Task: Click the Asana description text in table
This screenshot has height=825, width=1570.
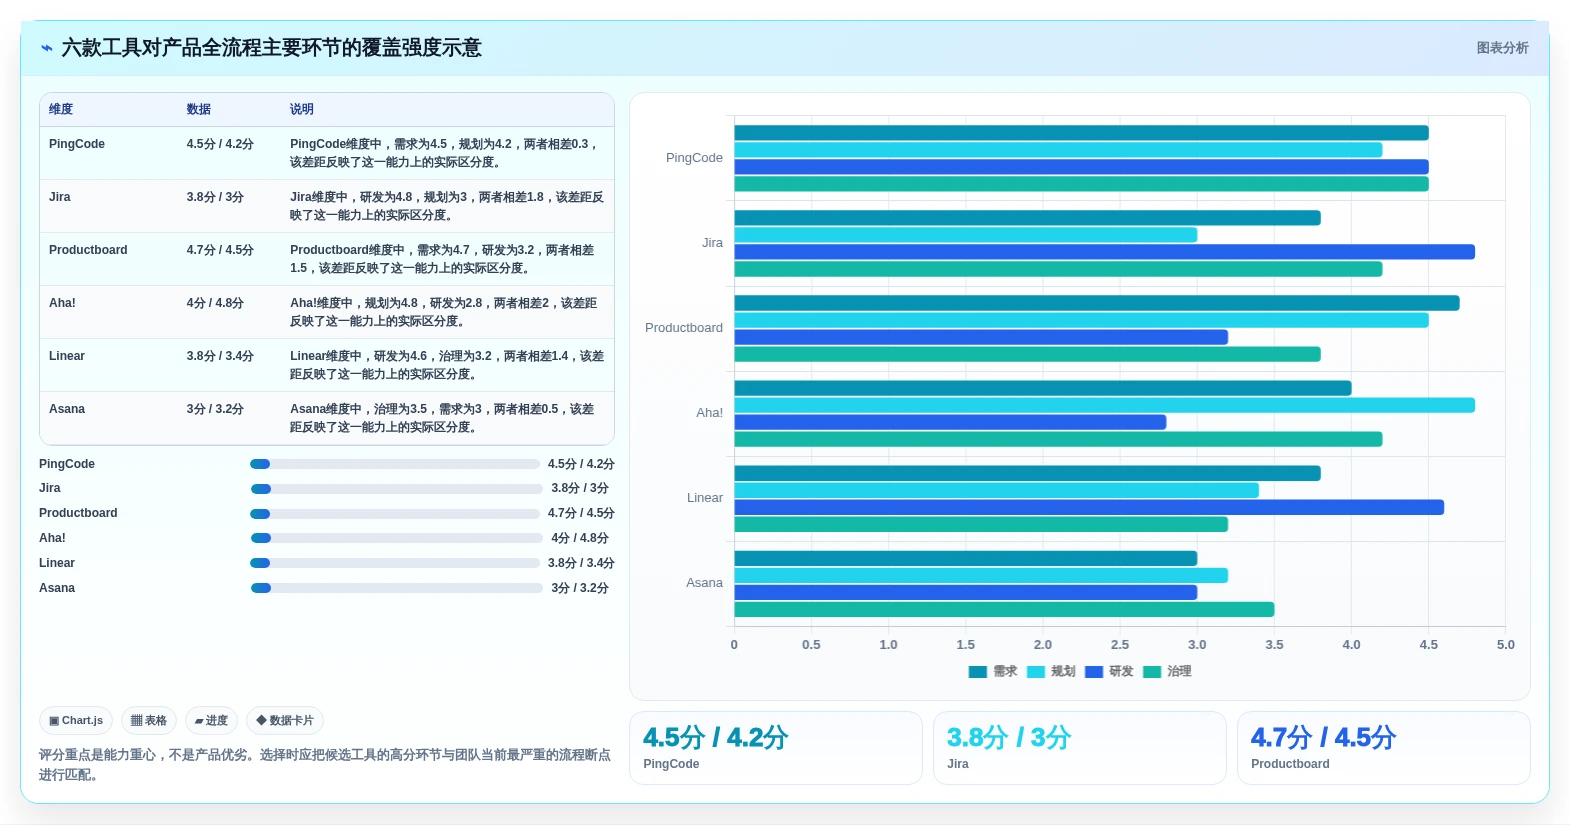Action: (443, 418)
